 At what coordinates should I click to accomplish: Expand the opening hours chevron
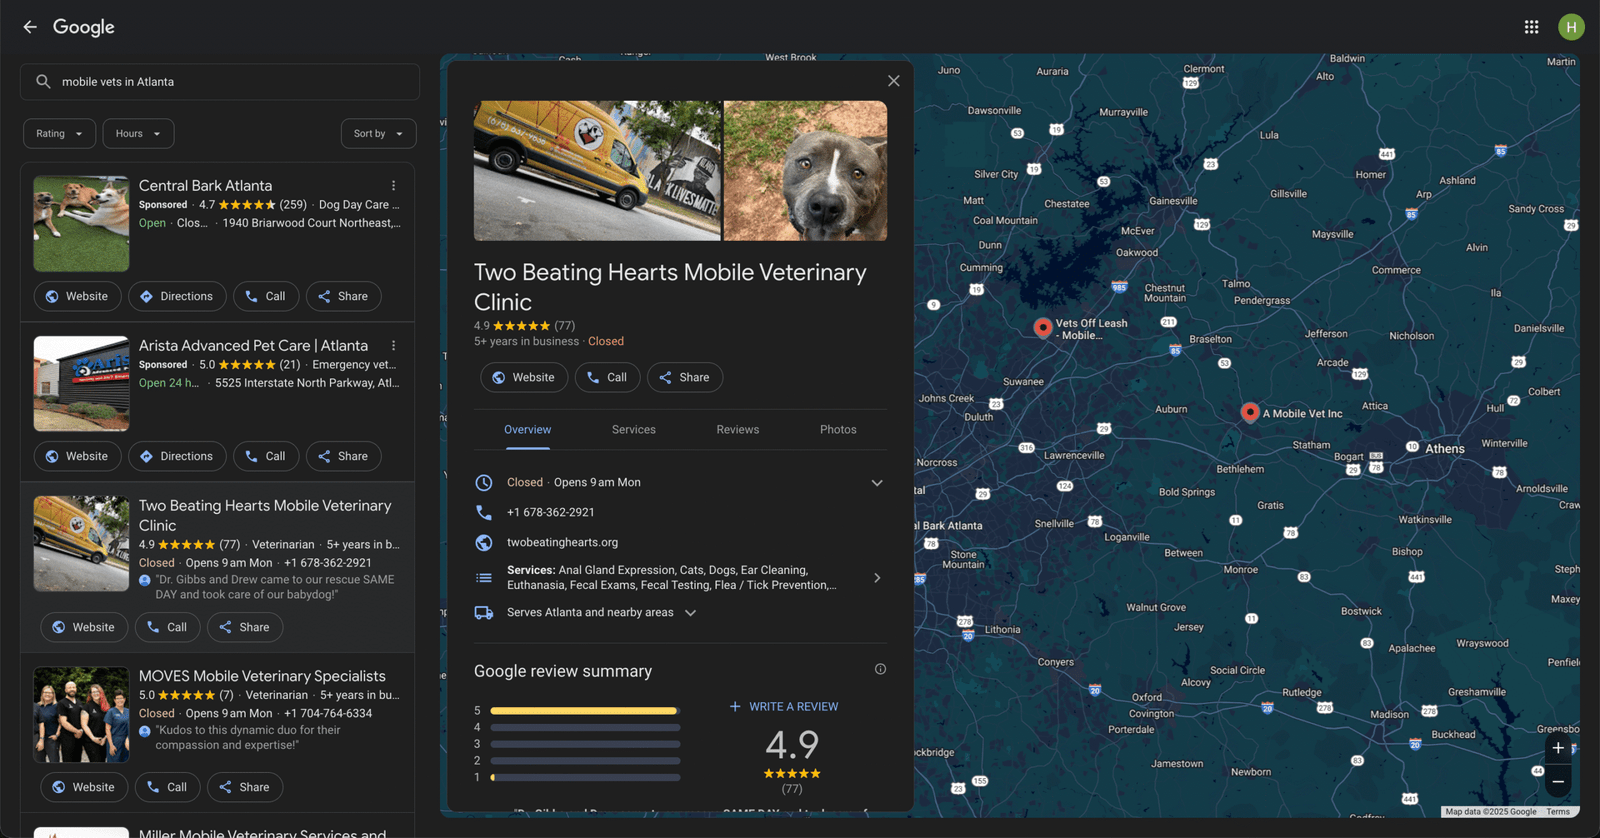pyautogui.click(x=877, y=483)
